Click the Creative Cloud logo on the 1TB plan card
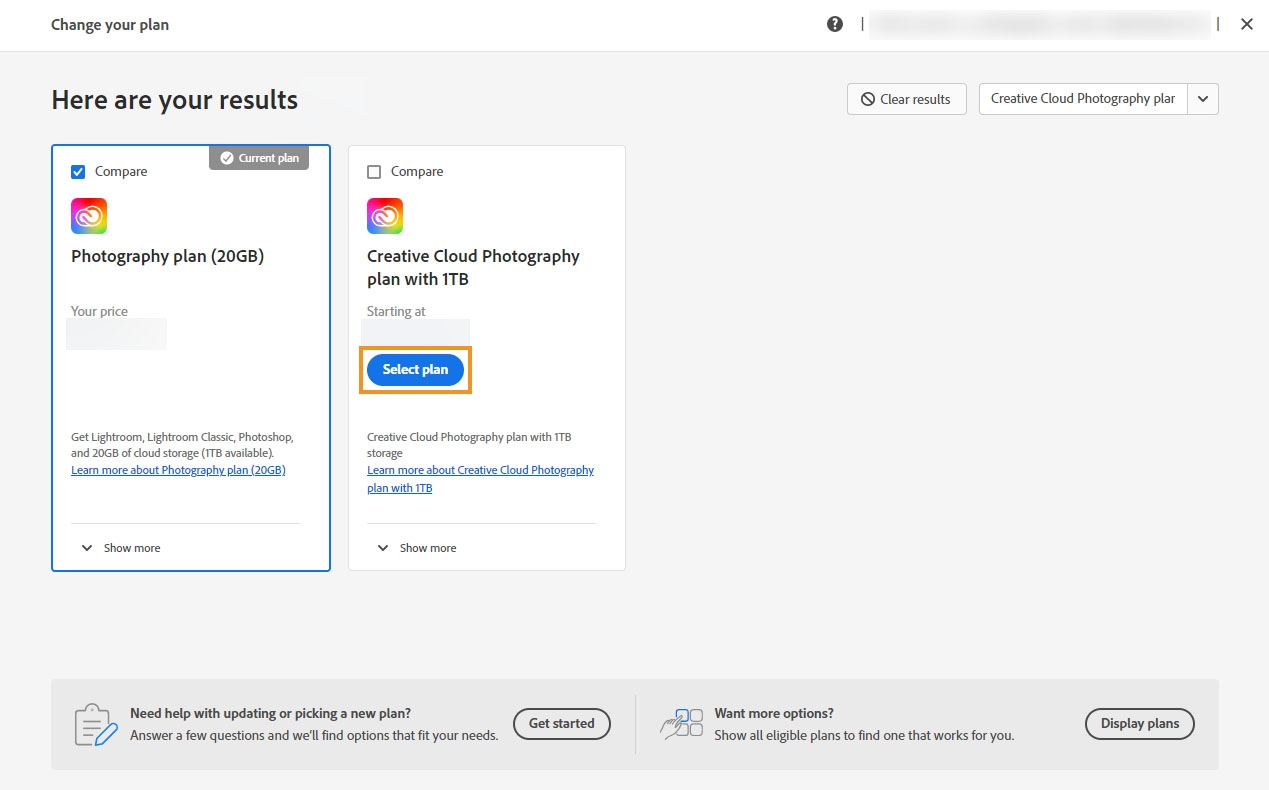Screen dimensions: 1269x790 [385, 216]
